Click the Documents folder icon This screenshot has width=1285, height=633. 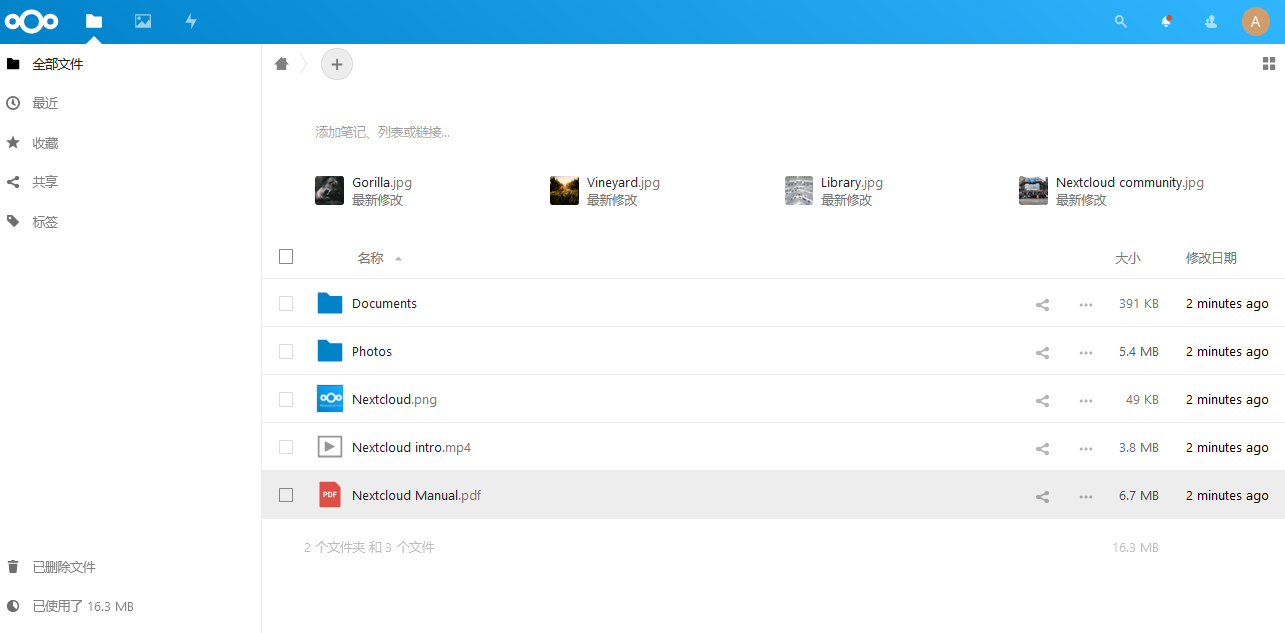click(x=330, y=303)
